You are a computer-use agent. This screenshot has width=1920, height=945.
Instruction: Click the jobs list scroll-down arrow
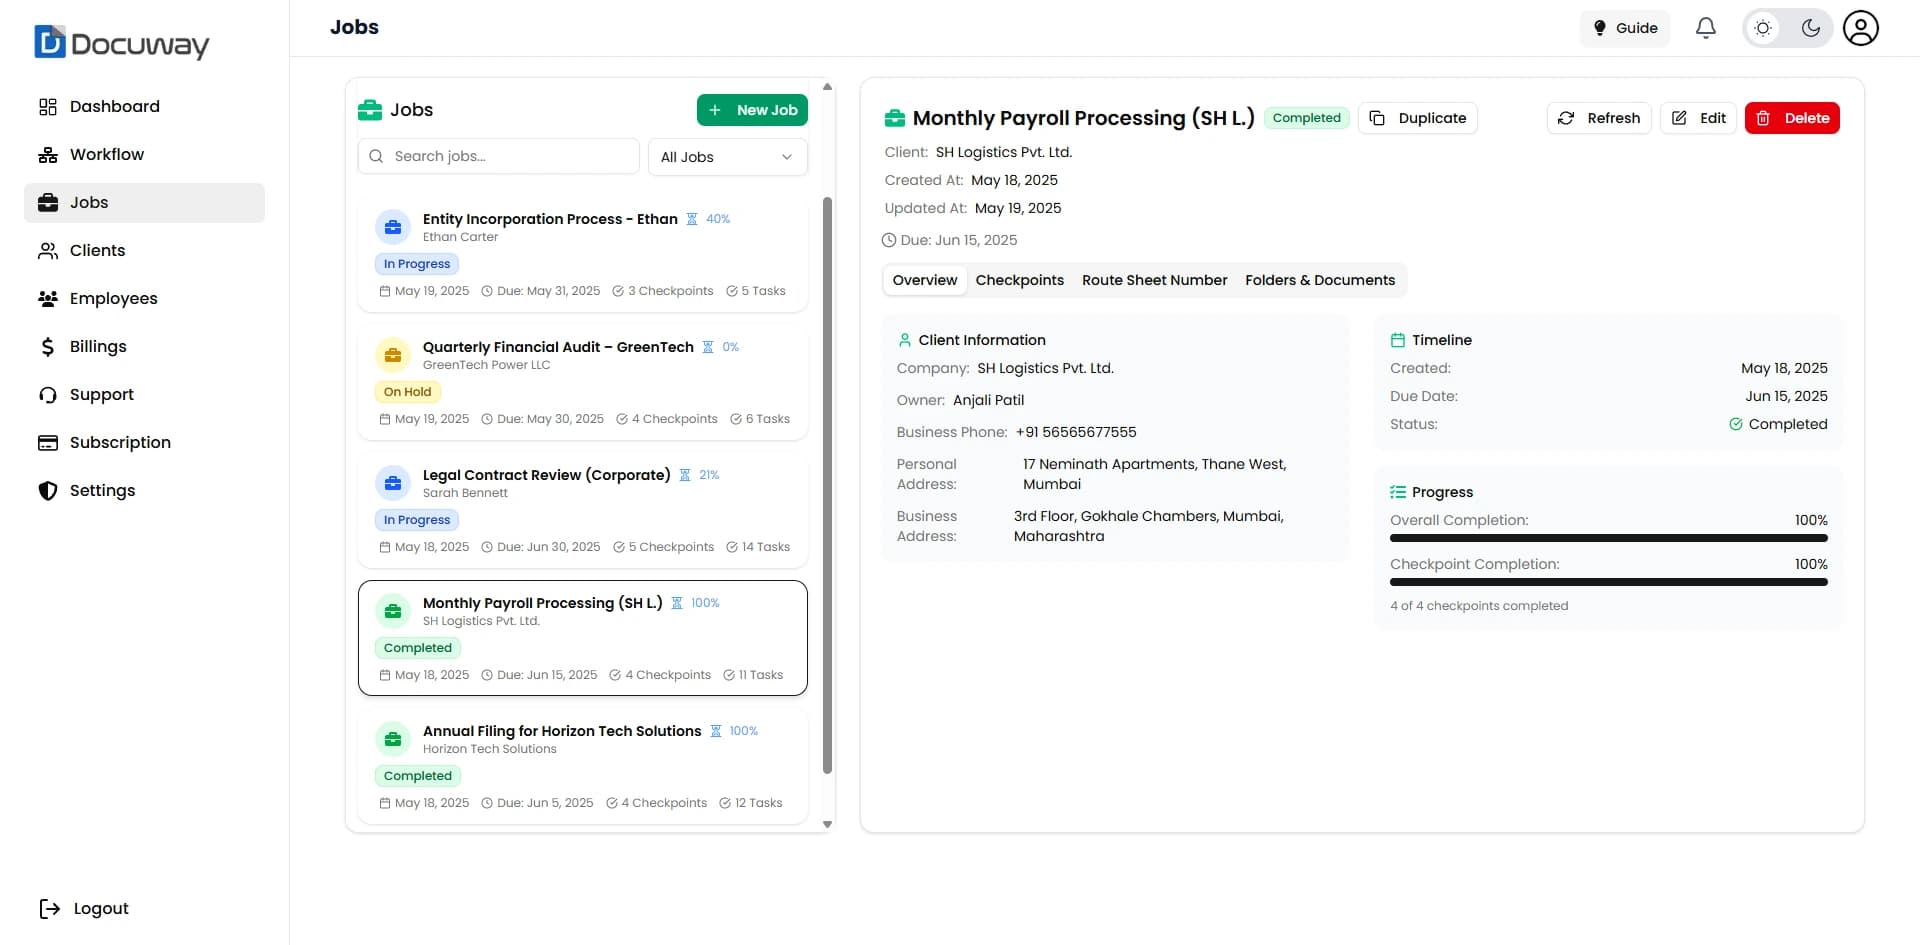coord(827,824)
